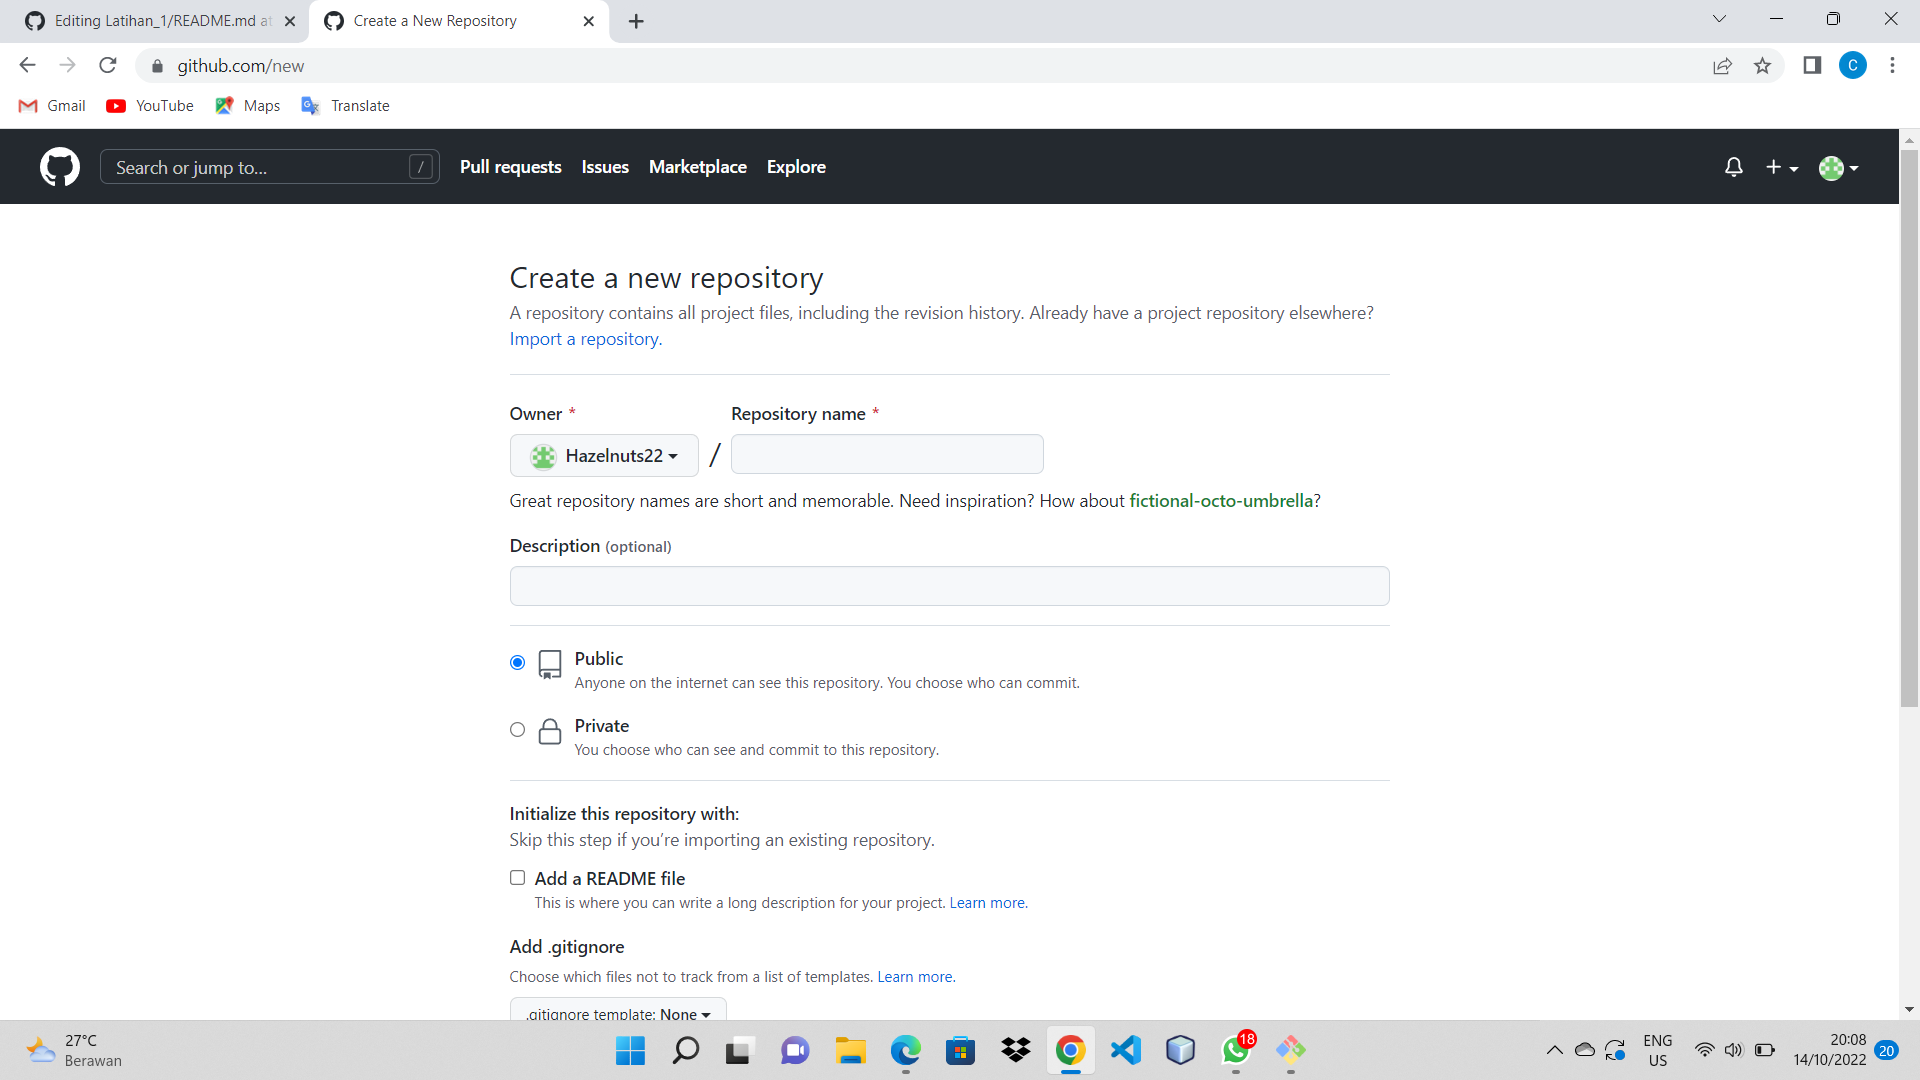
Task: Click the GitHub octocat logo
Action: tap(59, 167)
